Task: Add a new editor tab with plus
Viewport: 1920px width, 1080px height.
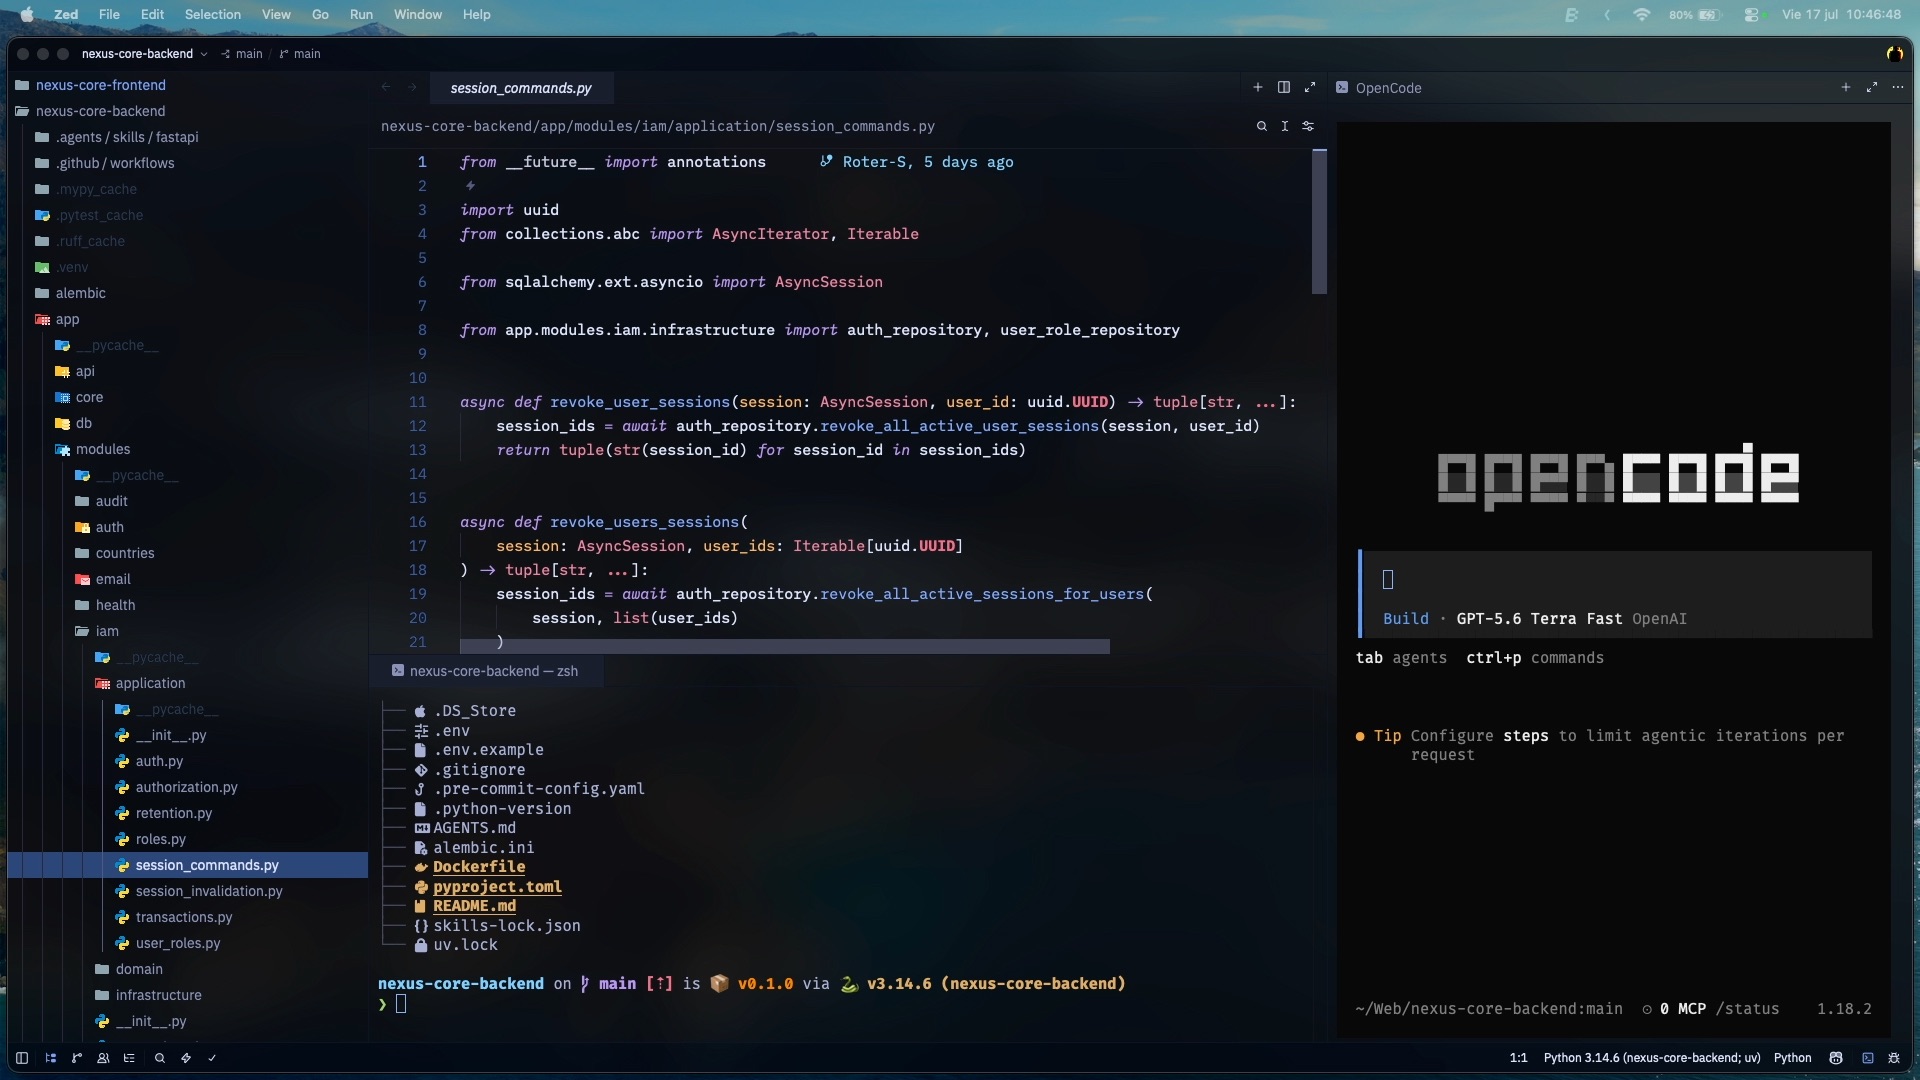Action: [x=1258, y=88]
